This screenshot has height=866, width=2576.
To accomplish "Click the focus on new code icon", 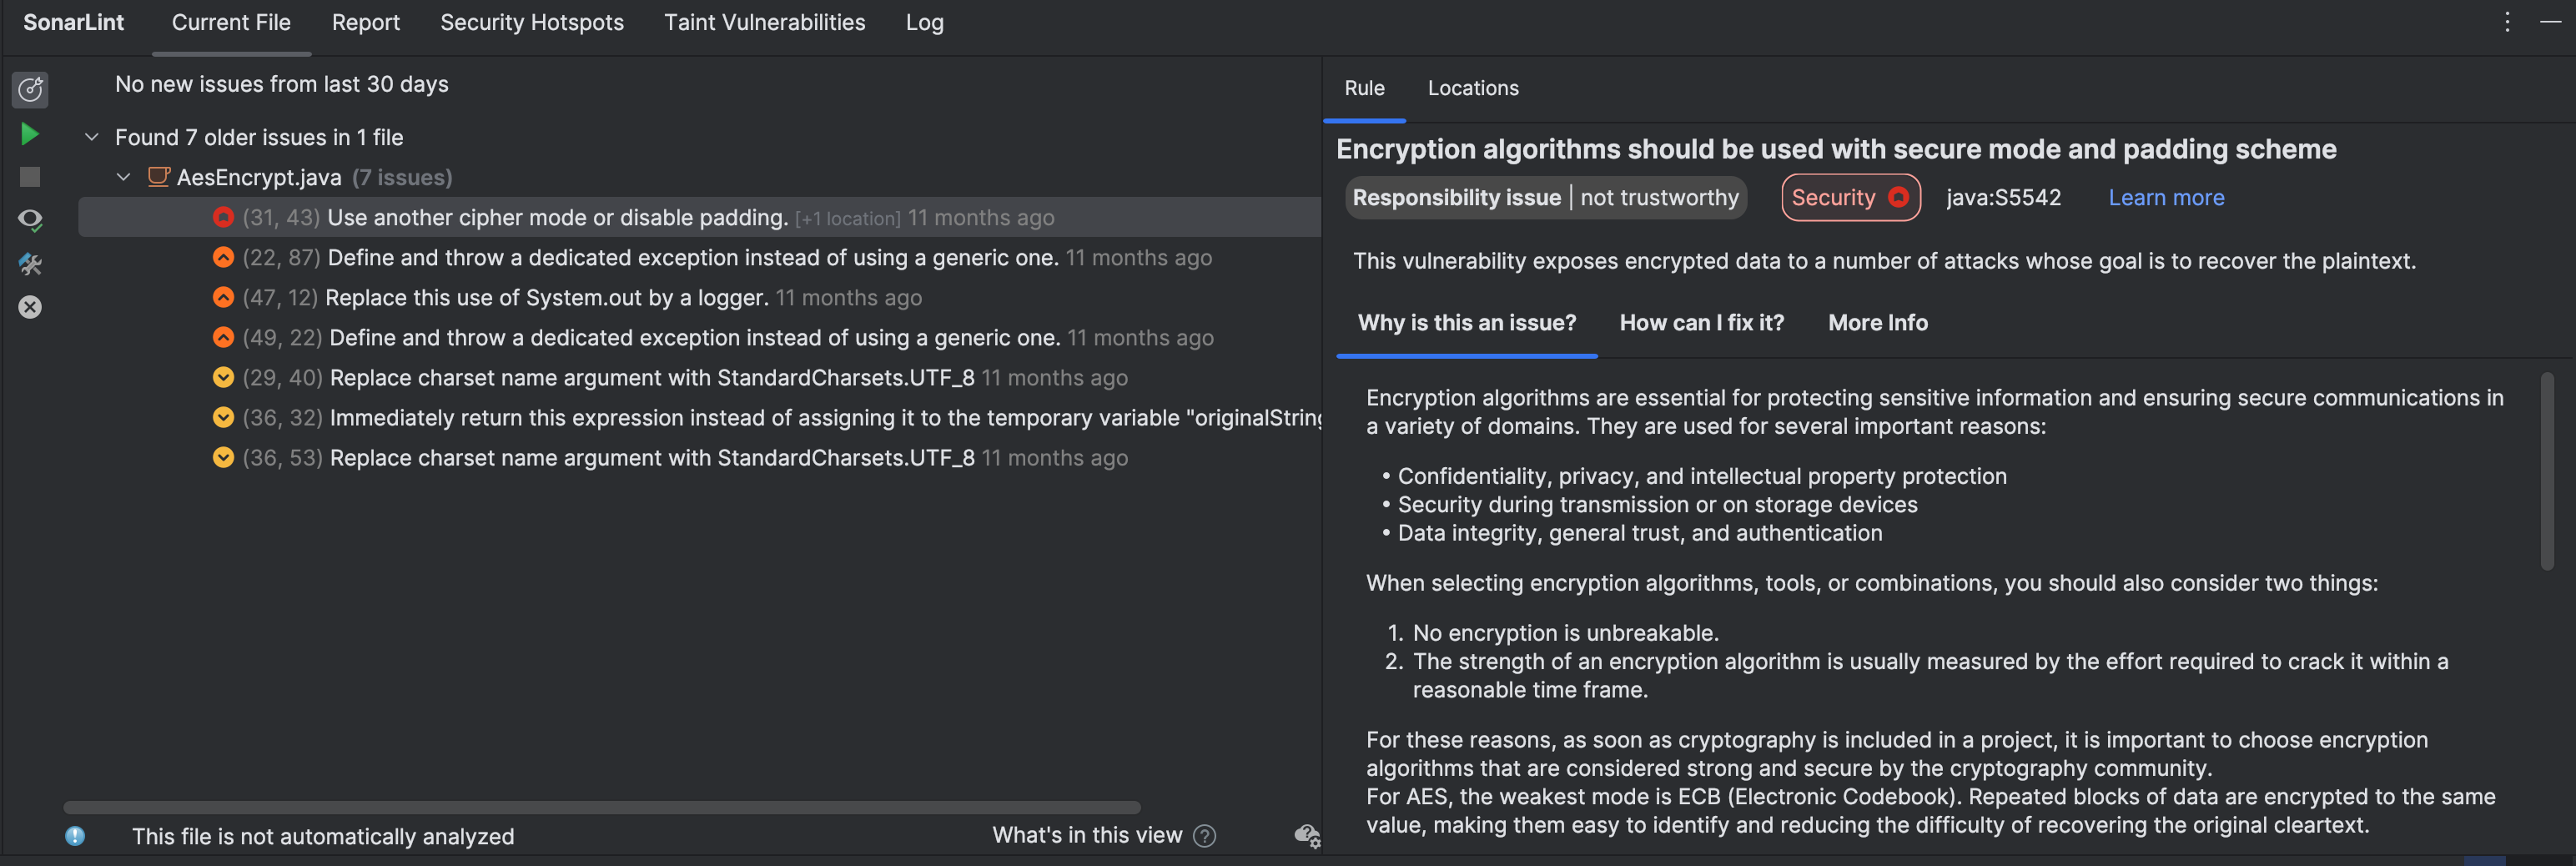I will (30, 89).
